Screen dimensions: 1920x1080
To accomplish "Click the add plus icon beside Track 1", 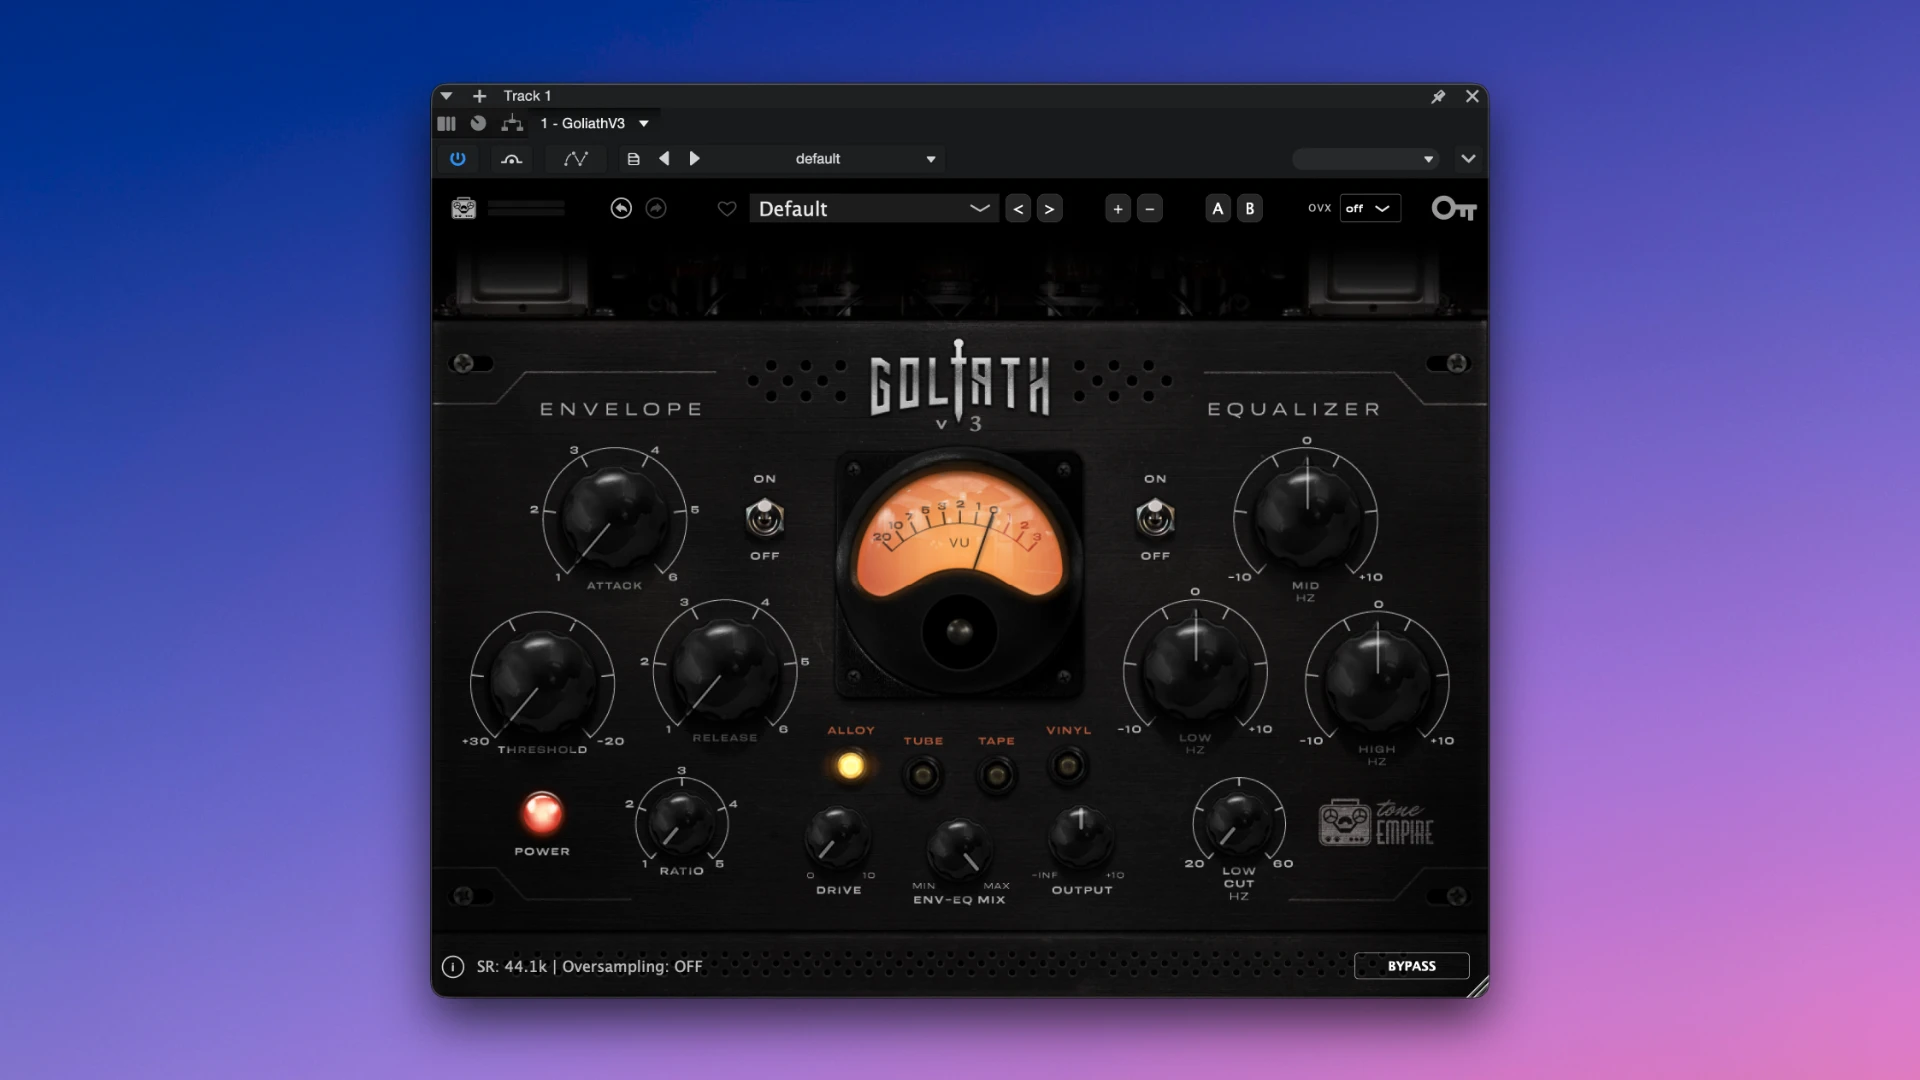I will point(479,96).
